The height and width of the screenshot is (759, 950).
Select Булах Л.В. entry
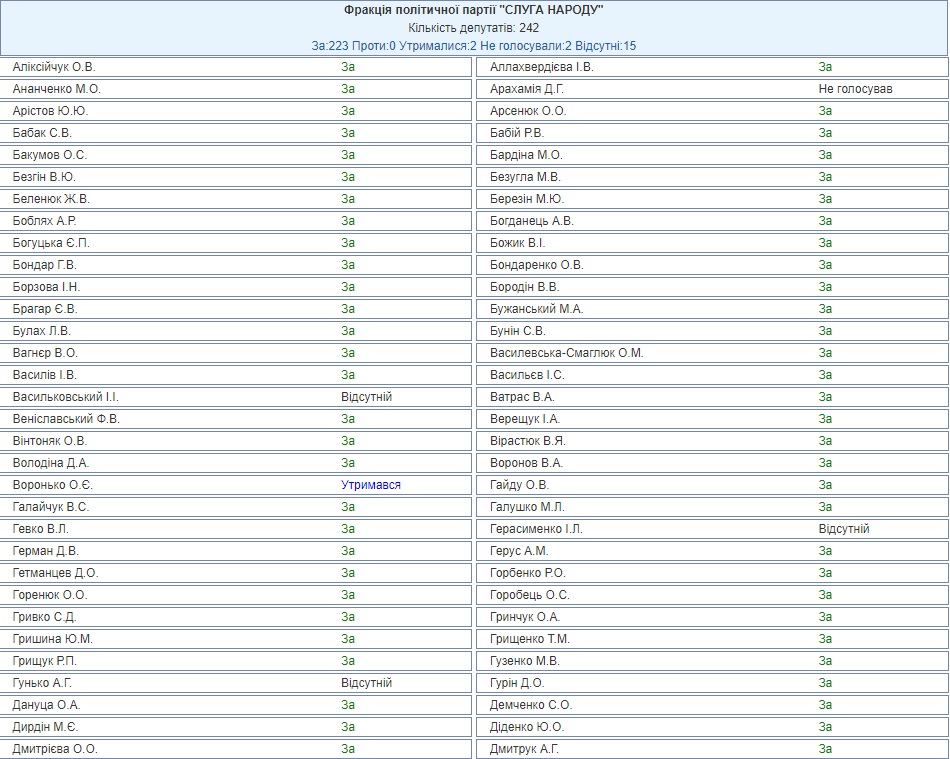[42, 331]
